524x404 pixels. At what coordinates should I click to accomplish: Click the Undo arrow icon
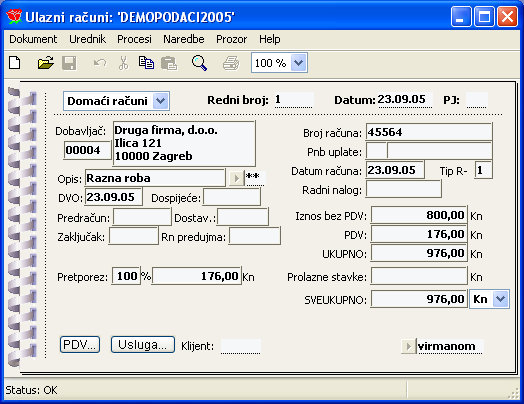[100, 63]
